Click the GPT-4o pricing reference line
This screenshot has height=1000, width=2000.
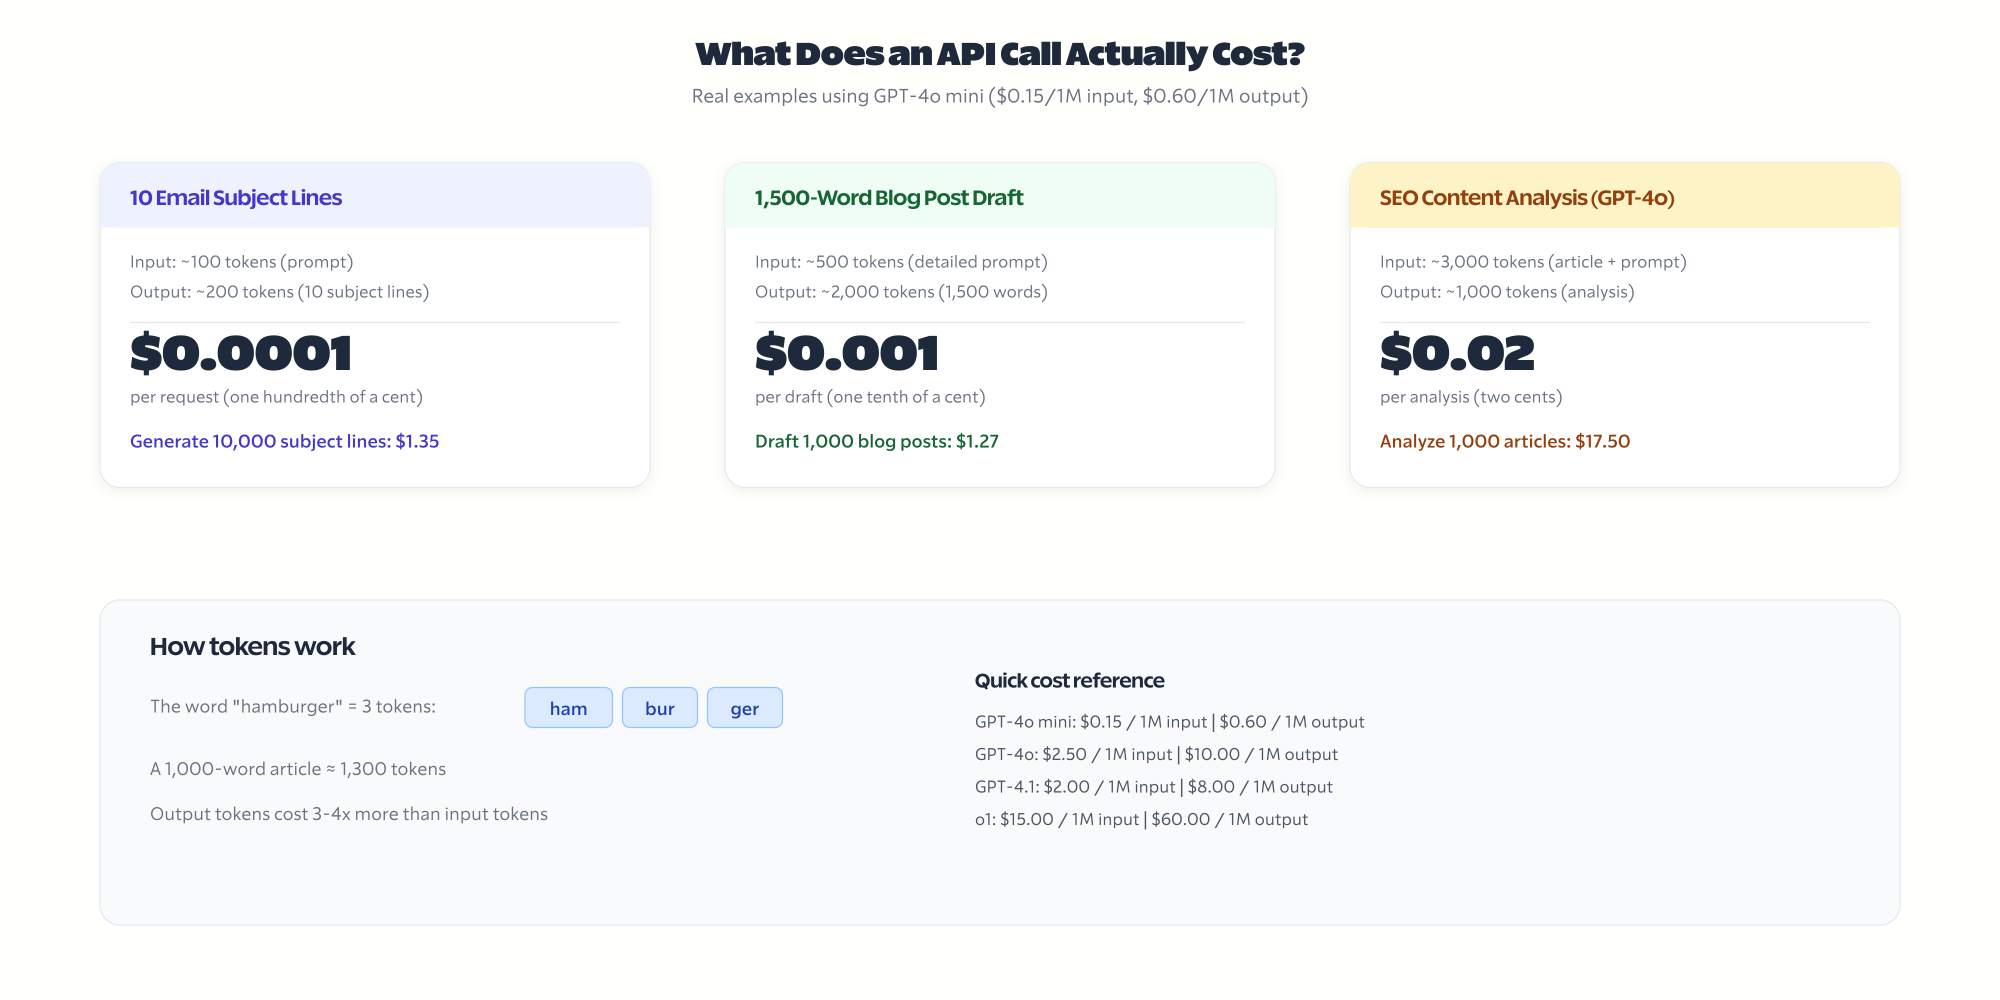point(1157,754)
